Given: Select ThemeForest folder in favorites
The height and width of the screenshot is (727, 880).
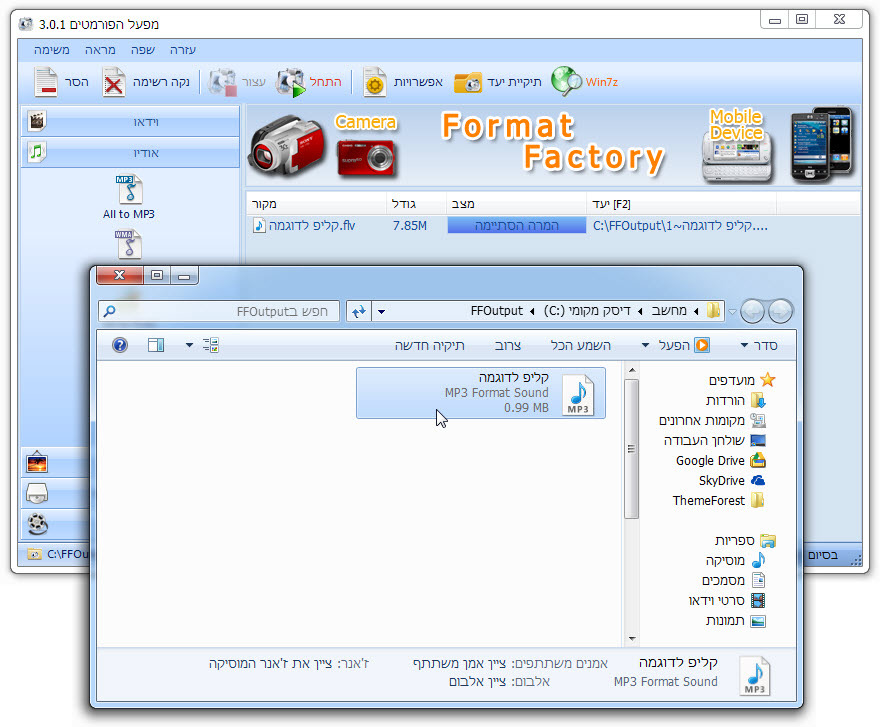Looking at the screenshot, I should click(719, 500).
